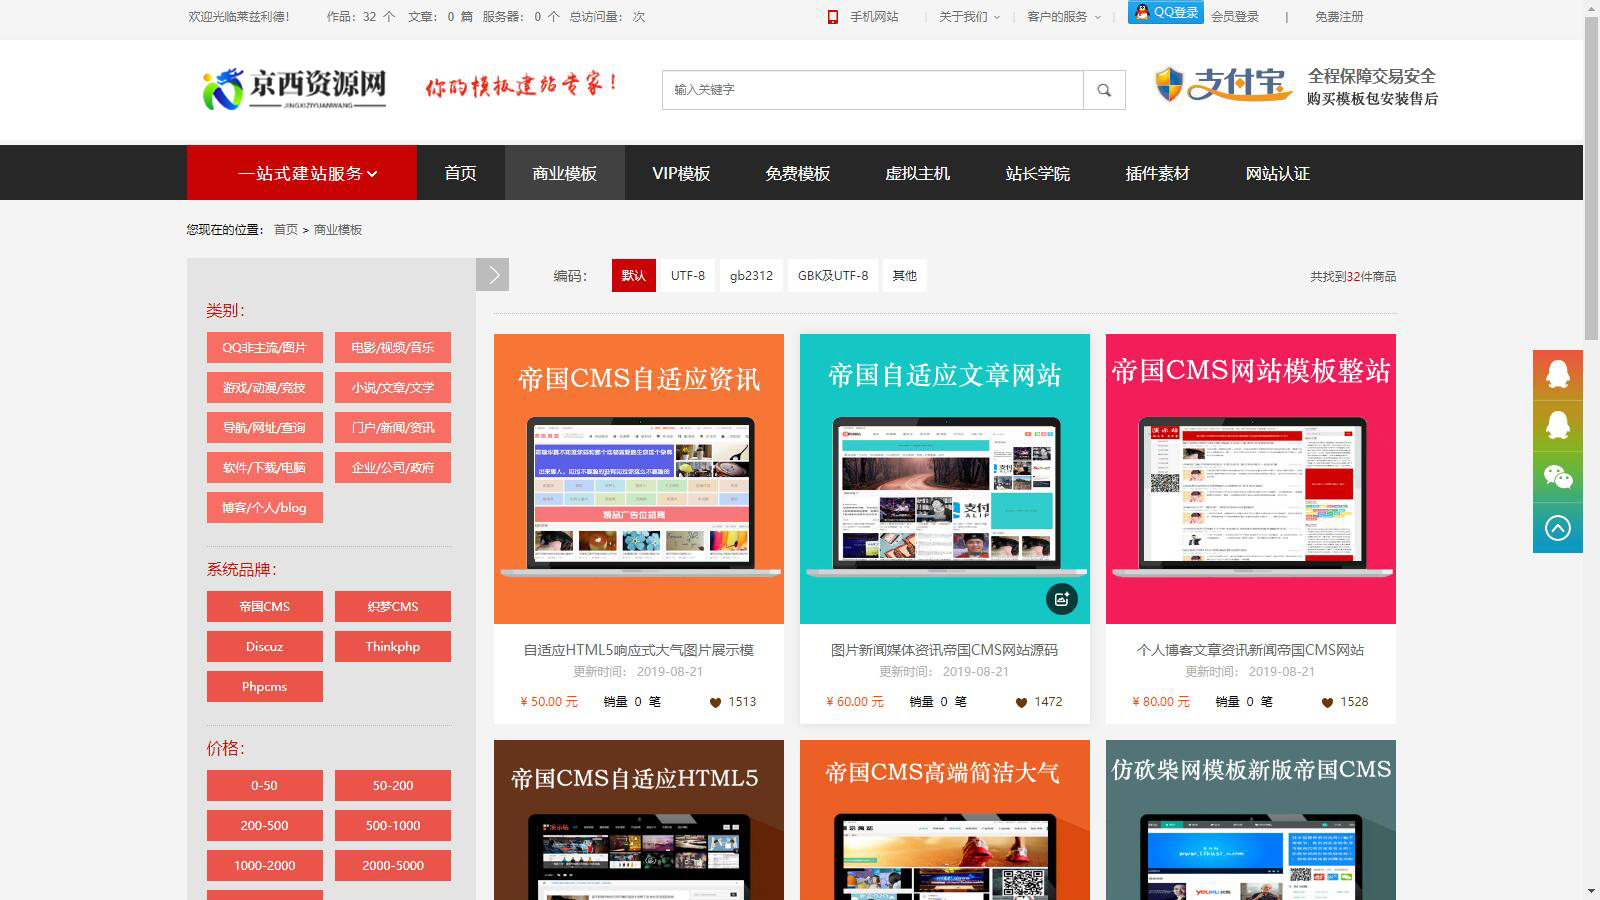
Task: Click the search magnifier icon
Action: pyautogui.click(x=1104, y=90)
